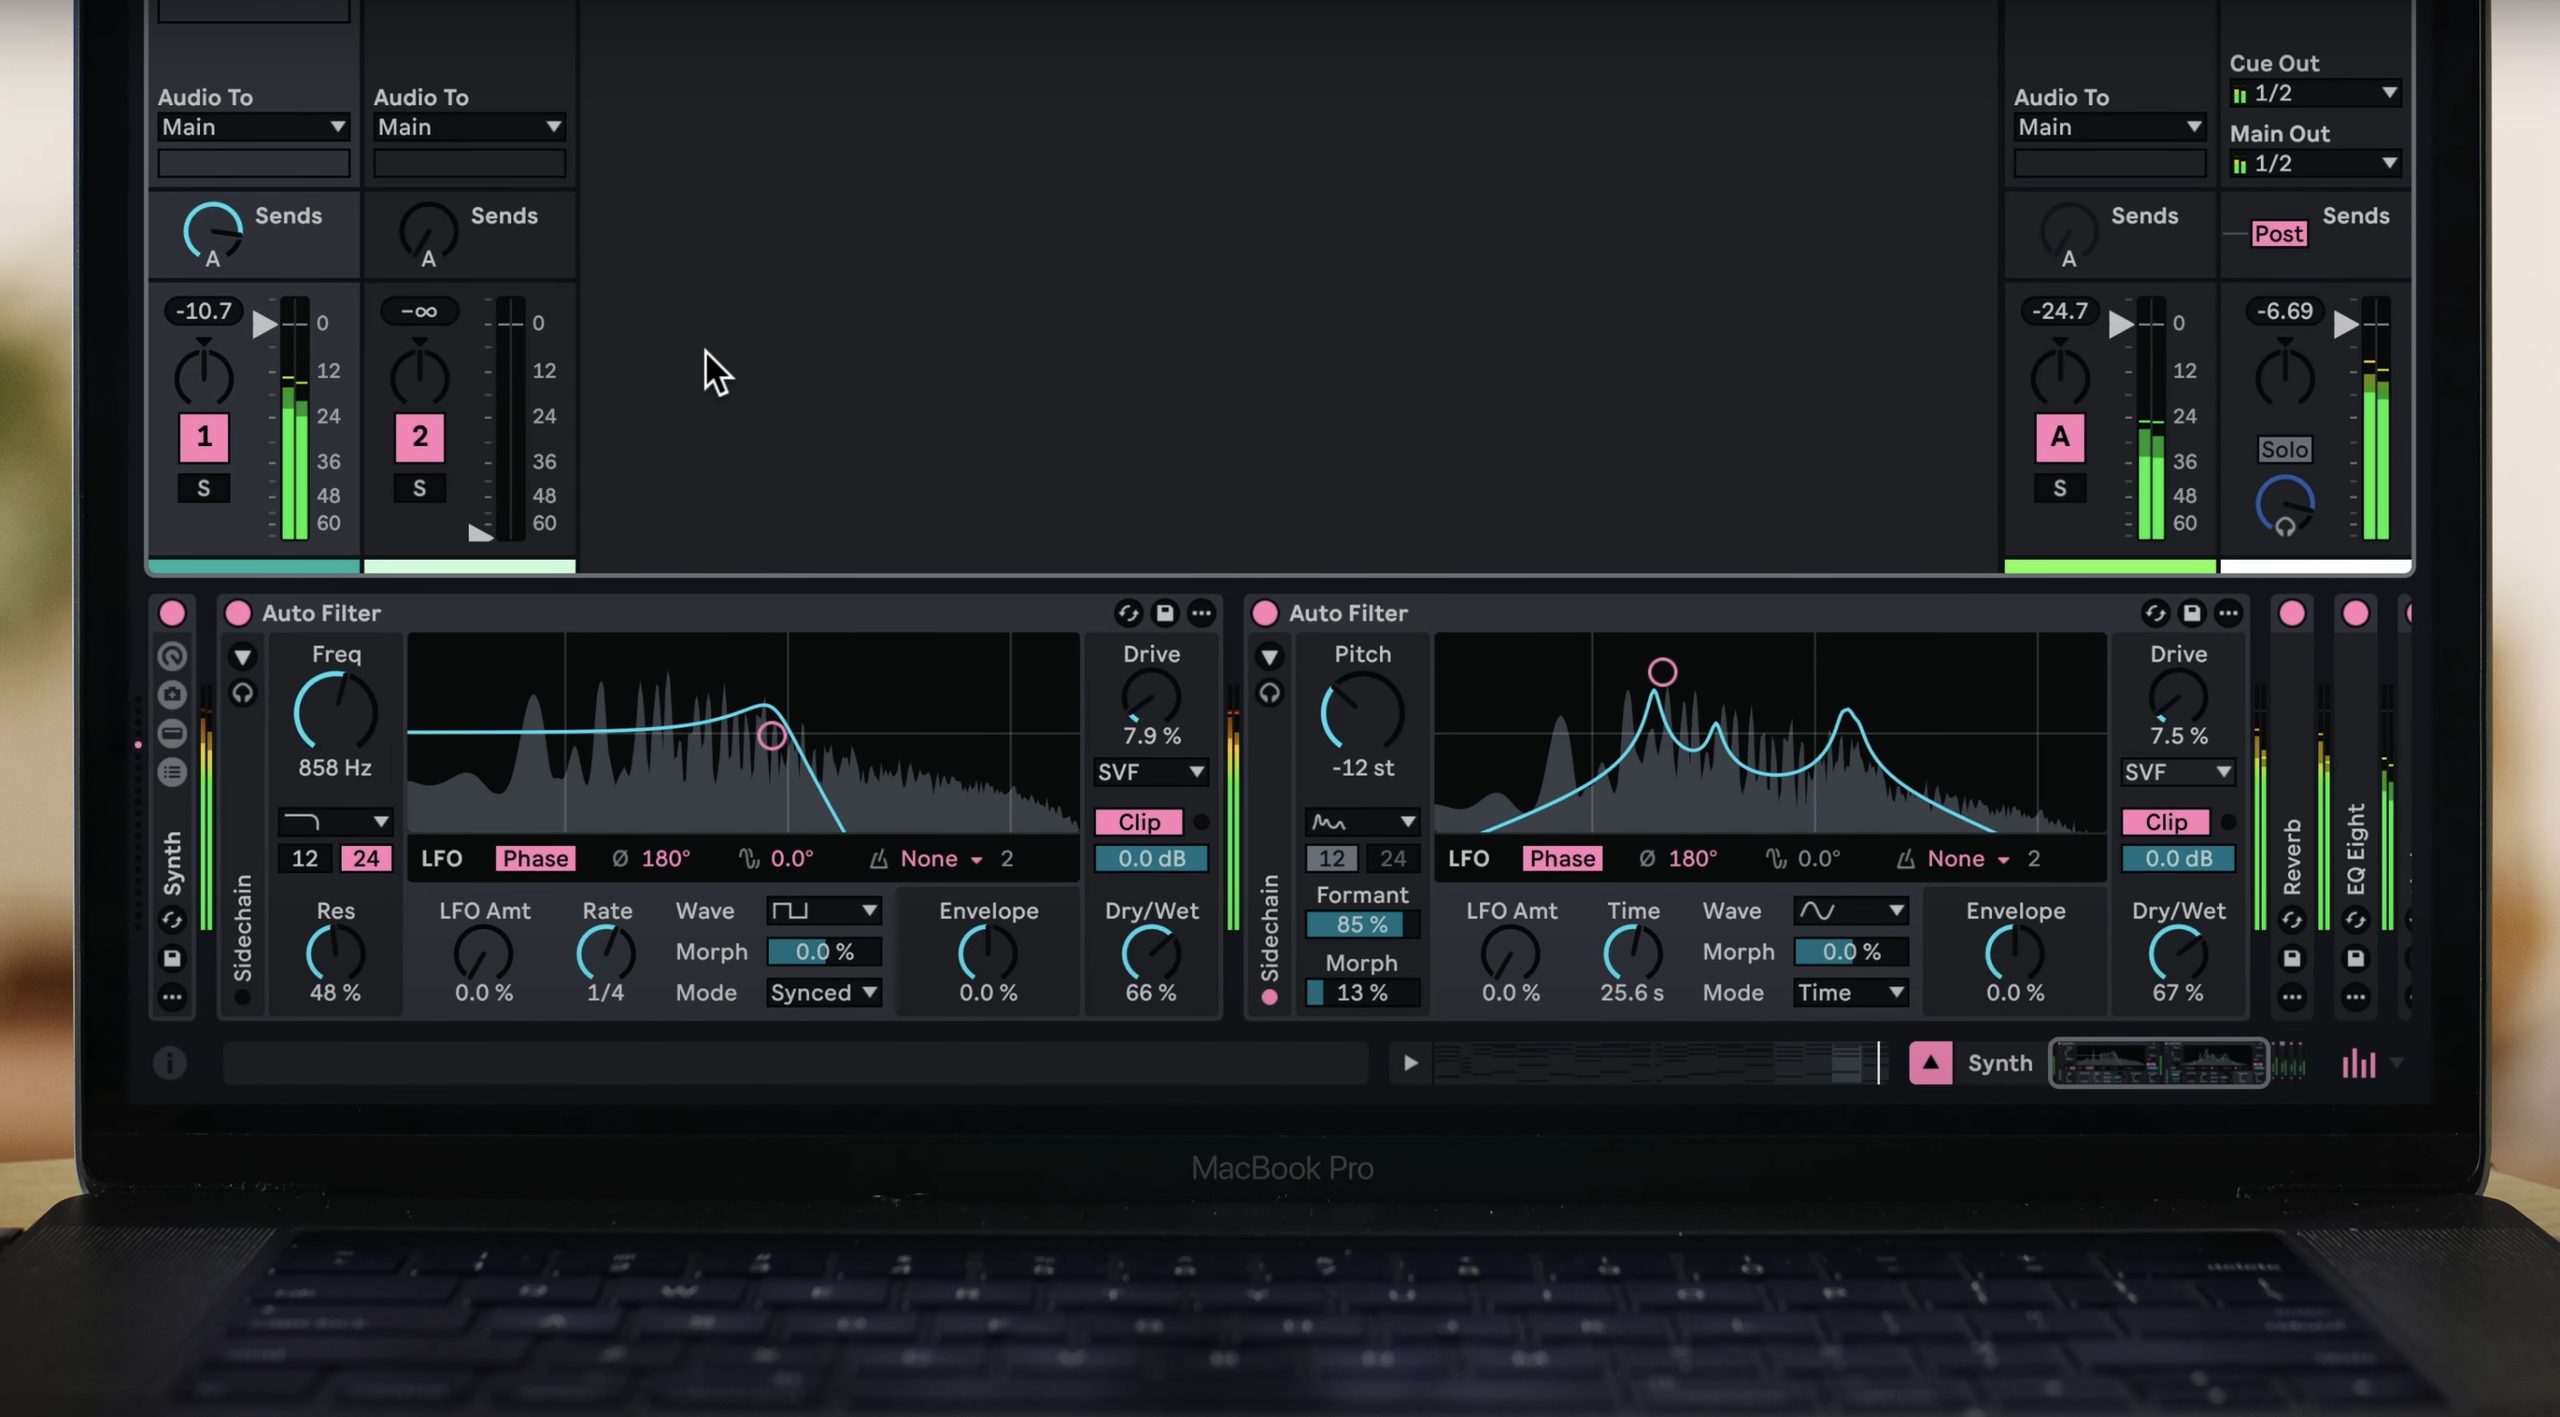Save the Auto Filter device preset
The image size is (2560, 1417).
pyautogui.click(x=1164, y=613)
